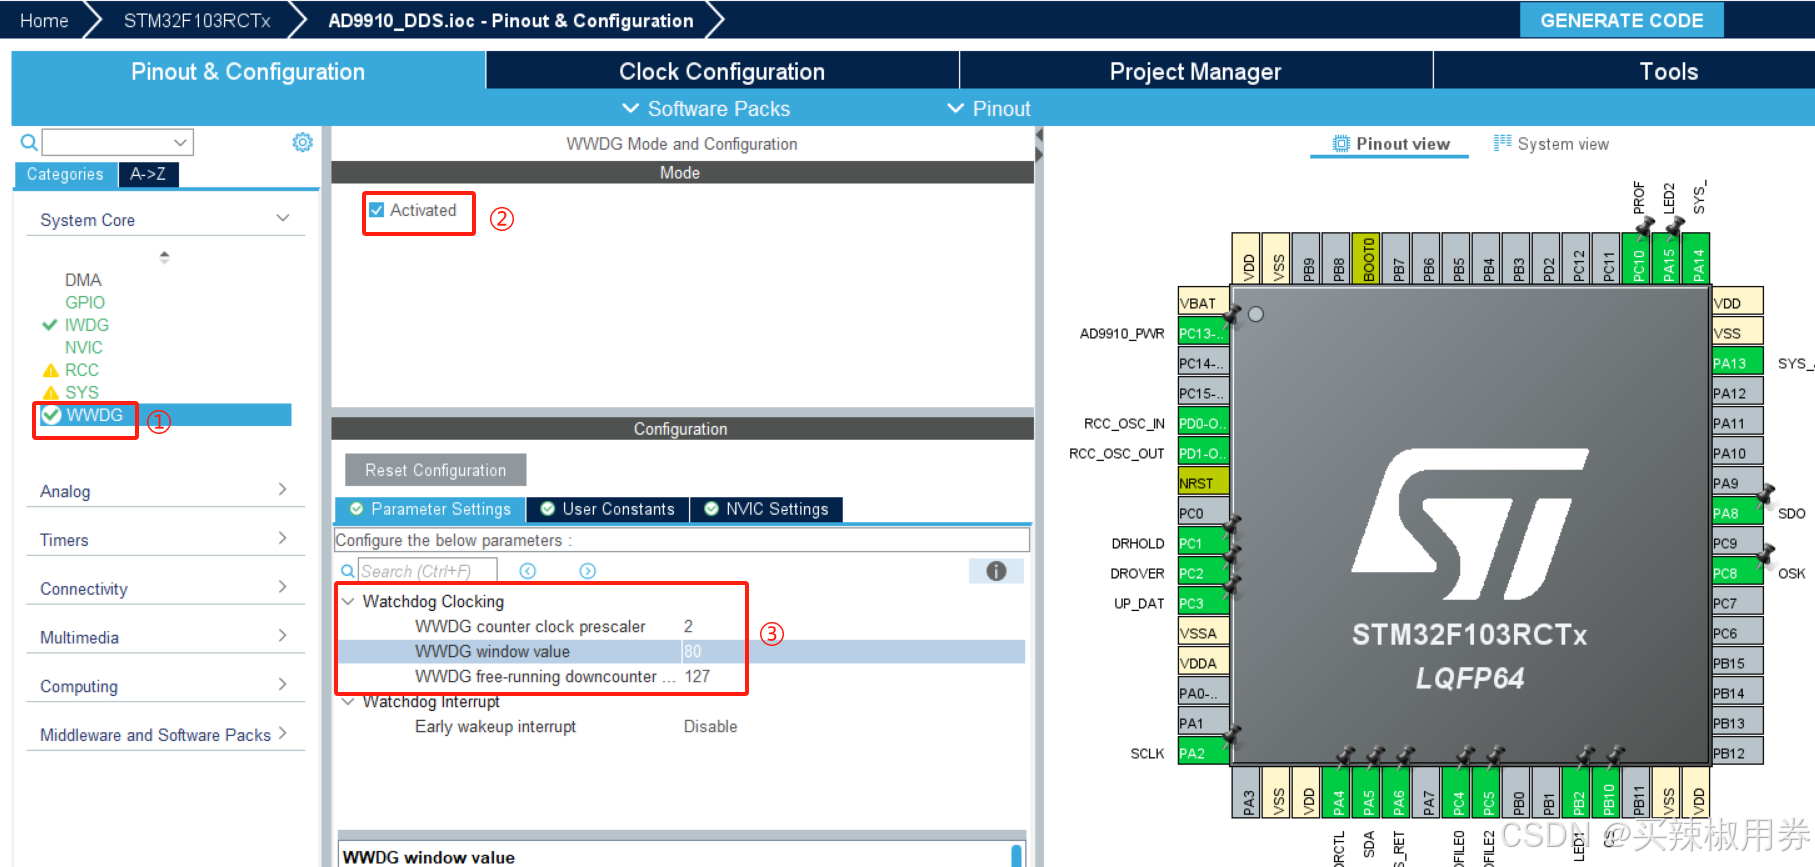
Task: Open the Software Packs dropdown
Action: [x=706, y=108]
